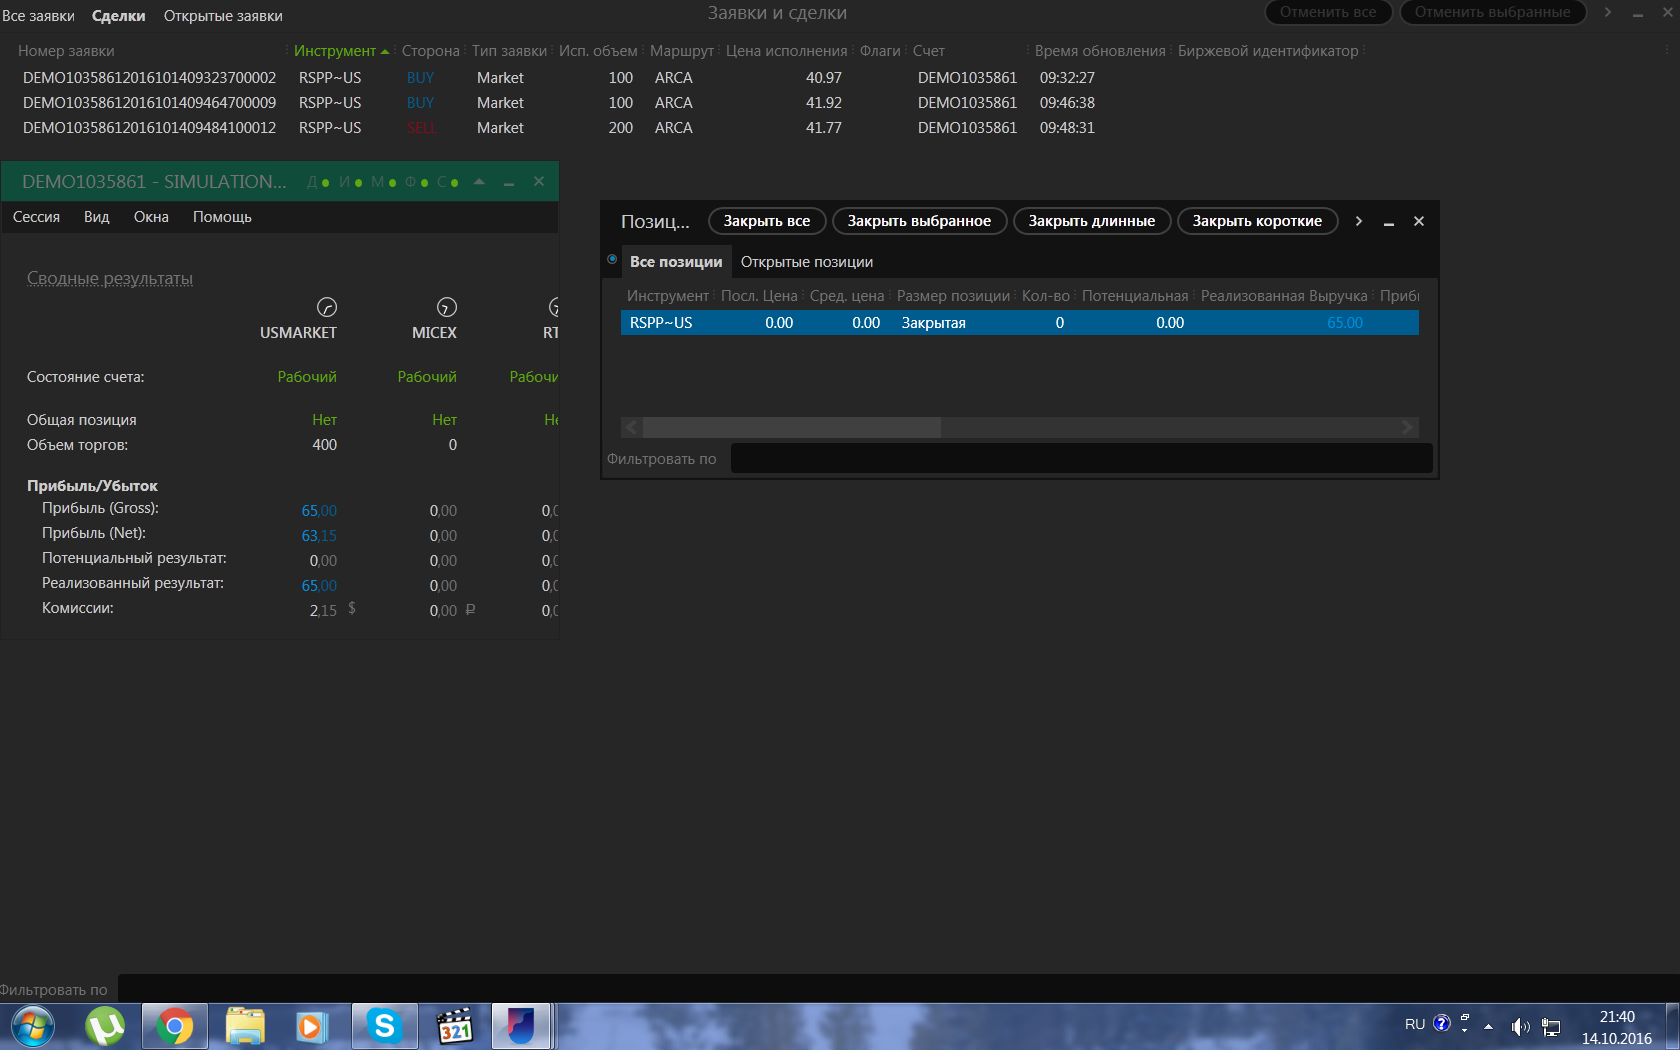
Task: Sort positions by Посл. Цена column
Action: tap(759, 296)
